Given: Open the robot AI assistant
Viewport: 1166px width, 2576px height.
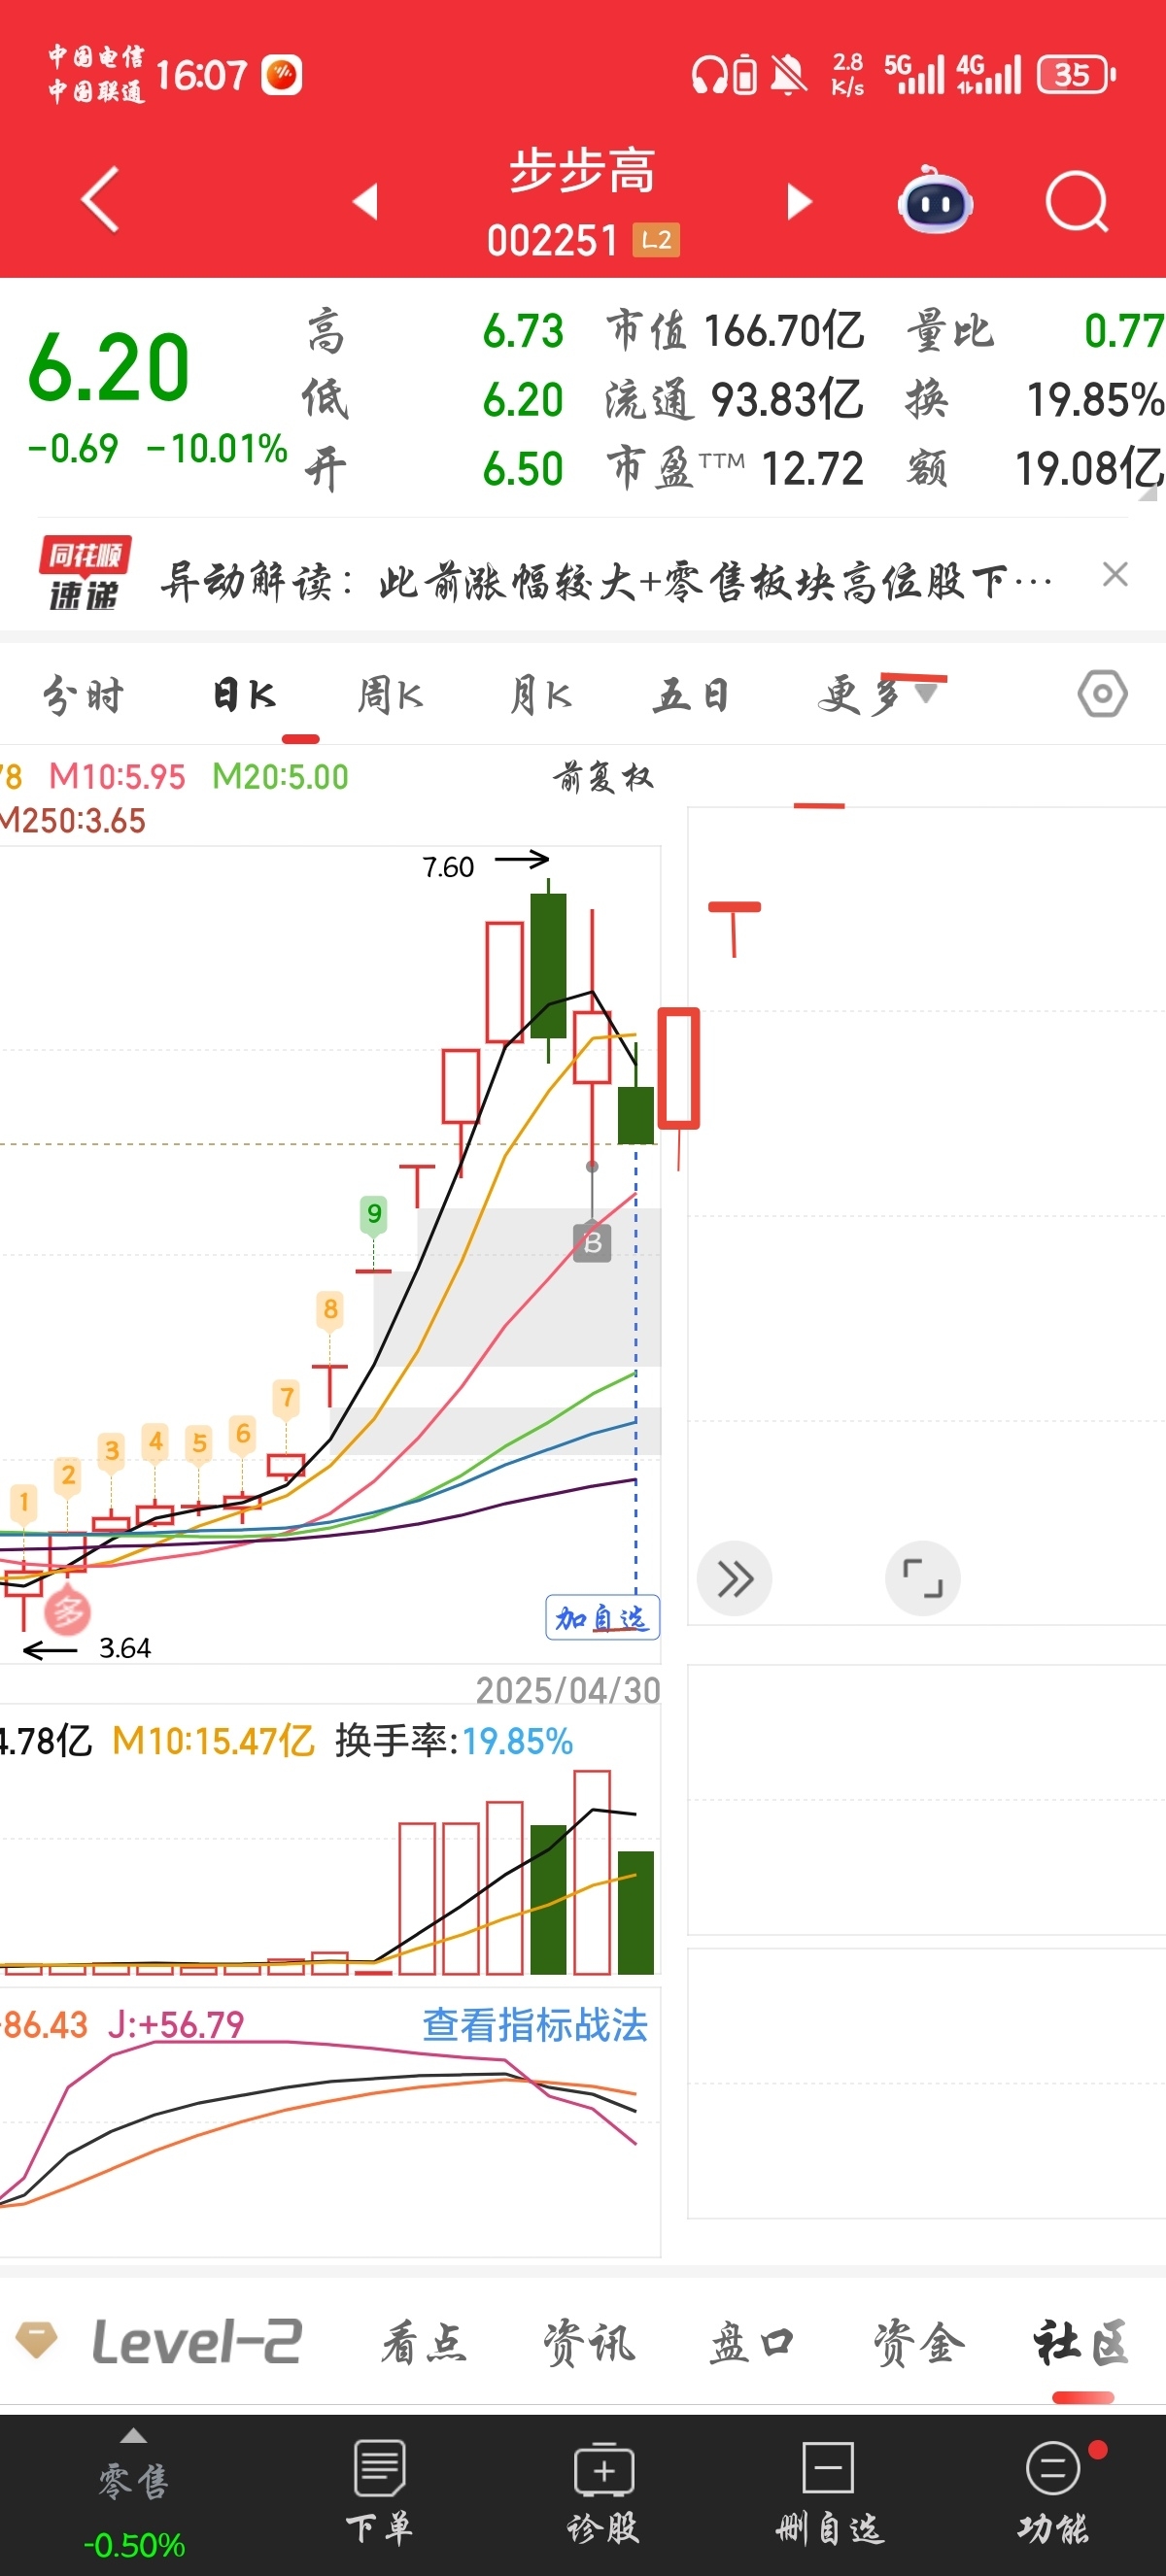Looking at the screenshot, I should coord(935,200).
